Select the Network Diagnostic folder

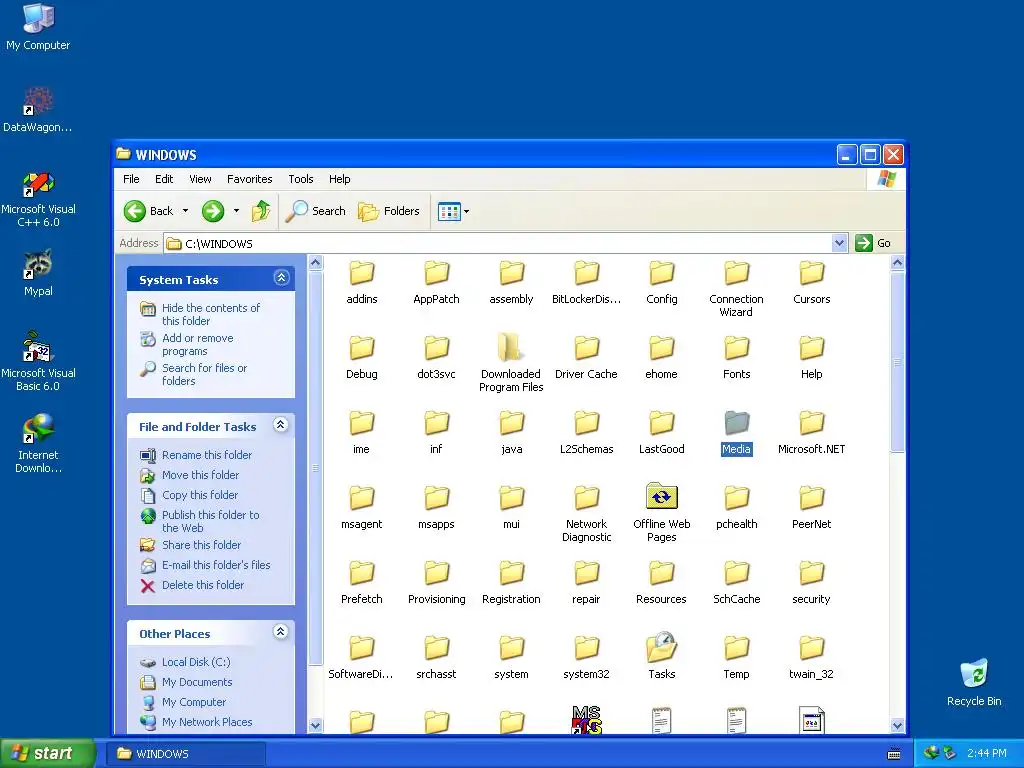[x=586, y=515]
